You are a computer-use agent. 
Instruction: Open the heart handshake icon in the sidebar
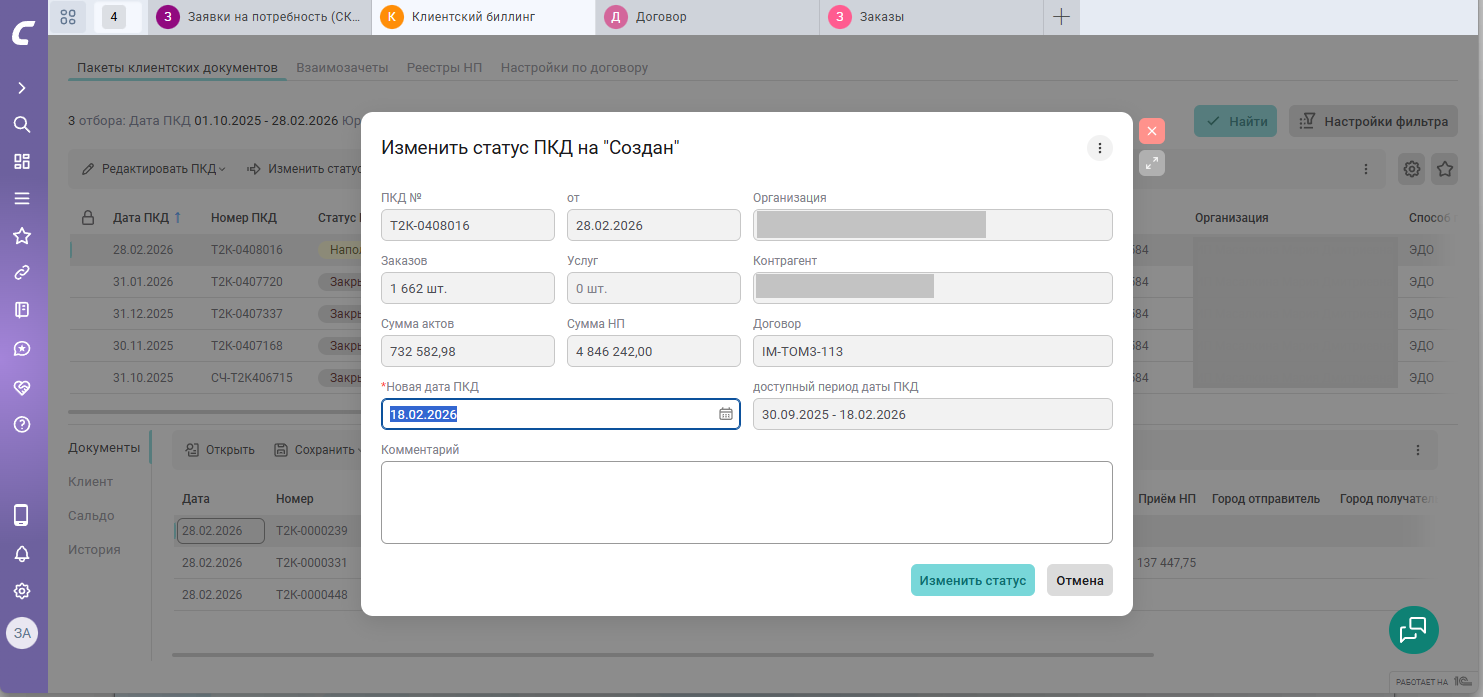click(22, 386)
